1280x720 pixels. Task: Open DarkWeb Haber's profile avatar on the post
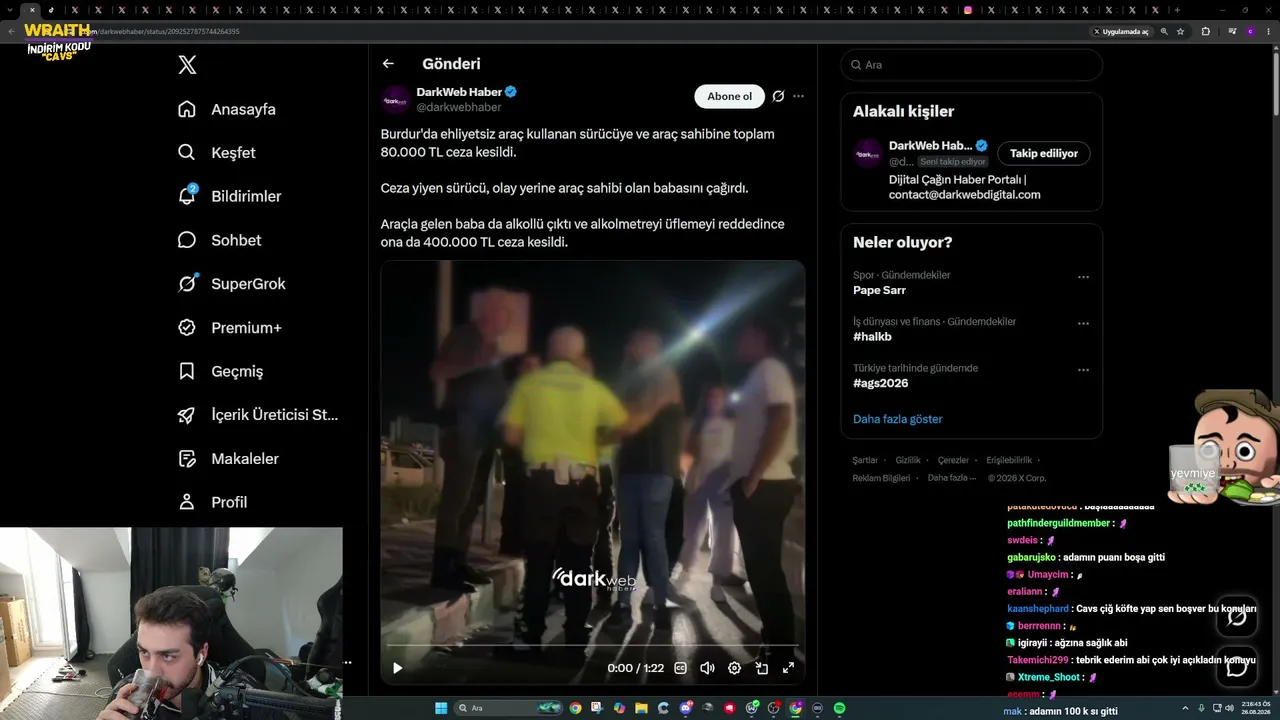pyautogui.click(x=396, y=99)
